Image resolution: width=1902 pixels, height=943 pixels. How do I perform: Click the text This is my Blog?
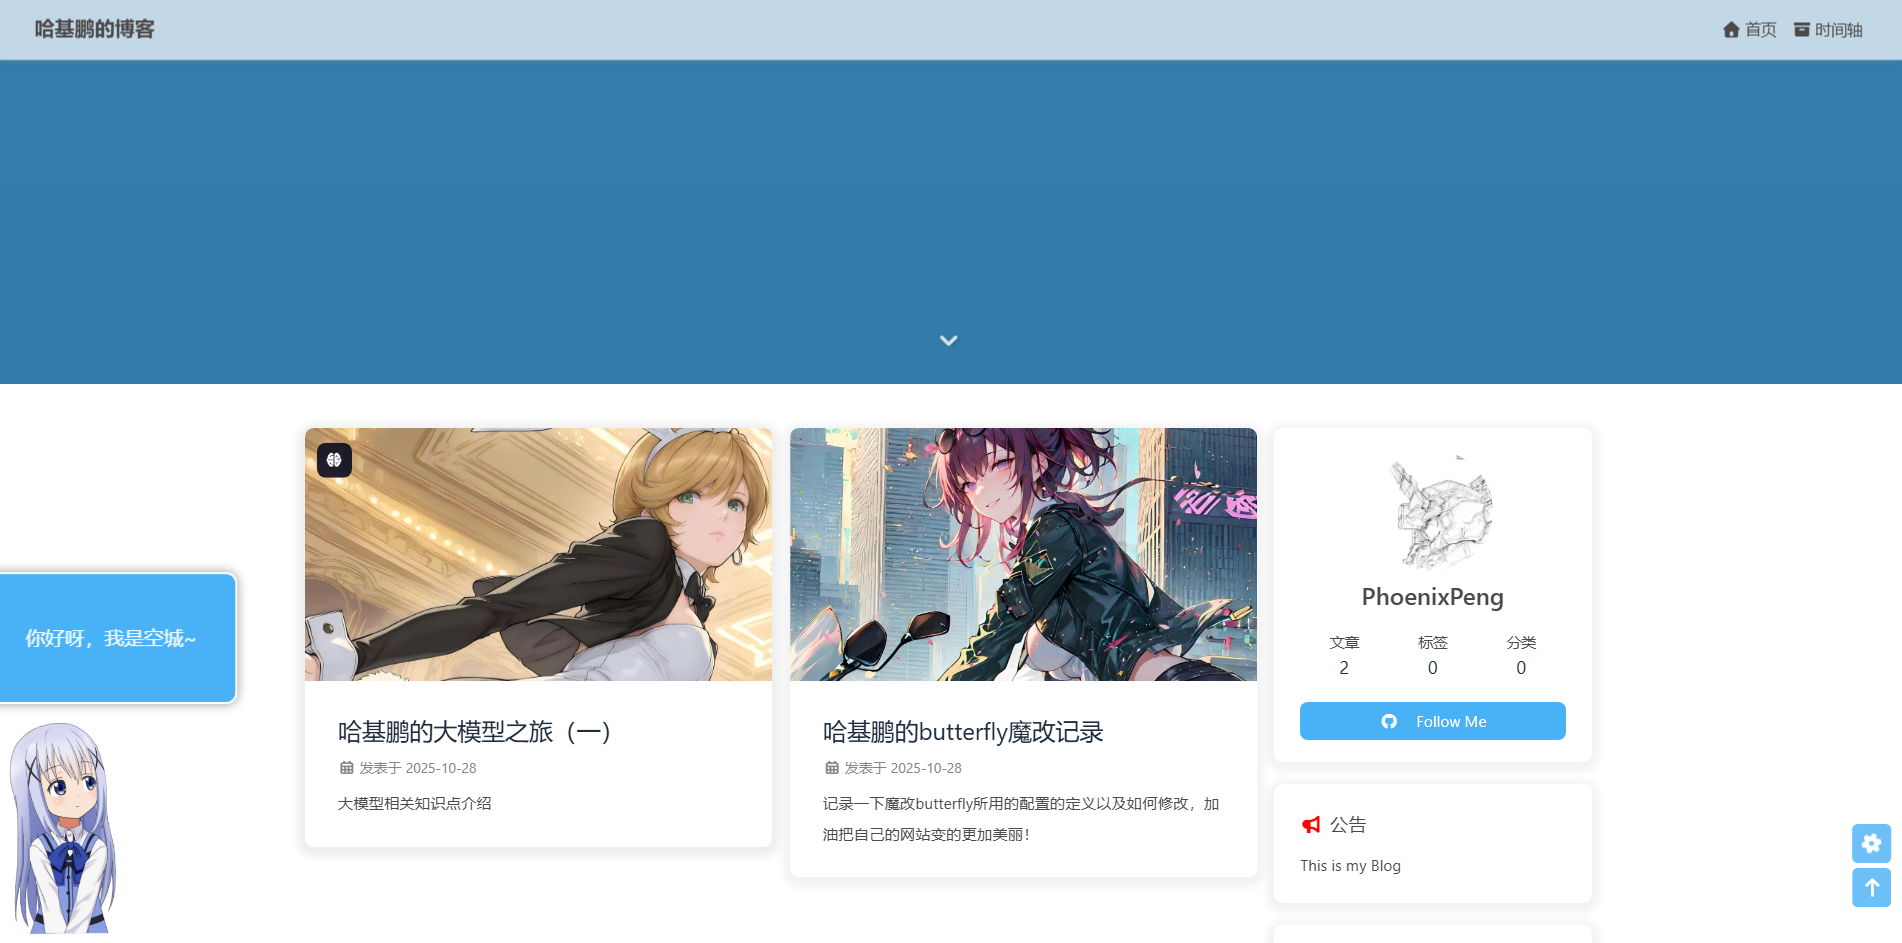[x=1350, y=866]
